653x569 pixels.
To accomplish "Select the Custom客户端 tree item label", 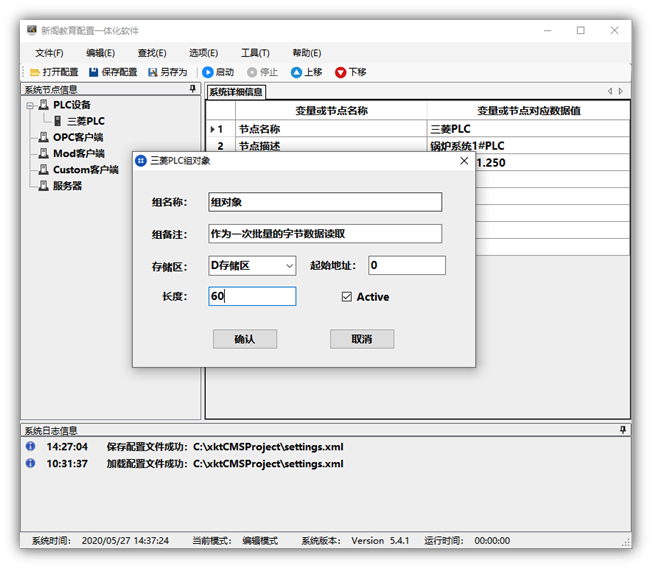I will coord(86,170).
